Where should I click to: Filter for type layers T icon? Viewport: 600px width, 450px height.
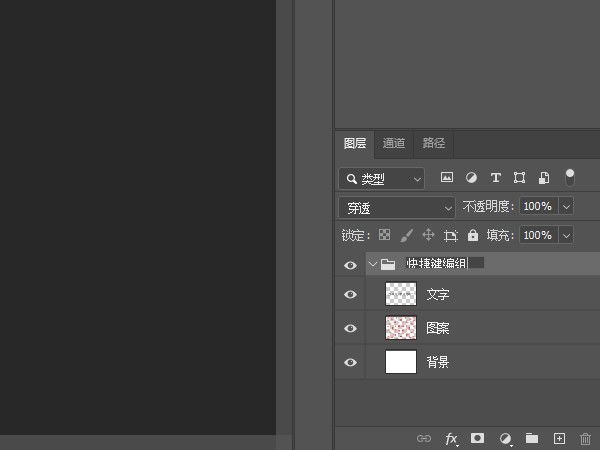[x=496, y=178]
